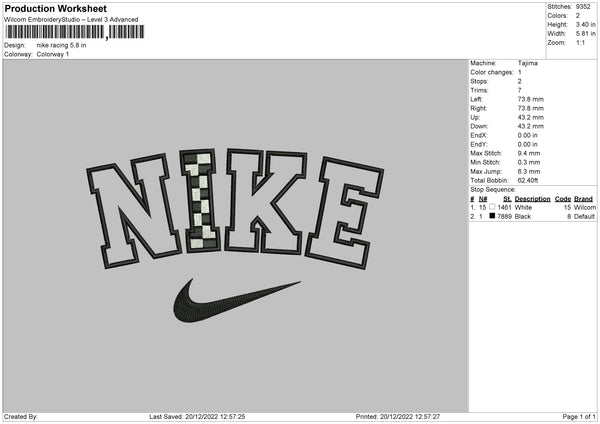Click the black color swatch in row 2
This screenshot has width=600, height=424.
point(492,216)
